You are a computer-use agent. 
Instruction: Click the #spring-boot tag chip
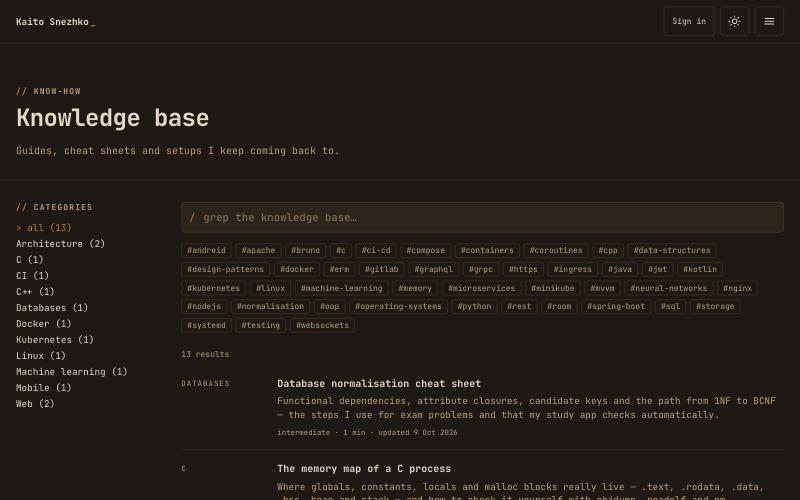(x=616, y=307)
